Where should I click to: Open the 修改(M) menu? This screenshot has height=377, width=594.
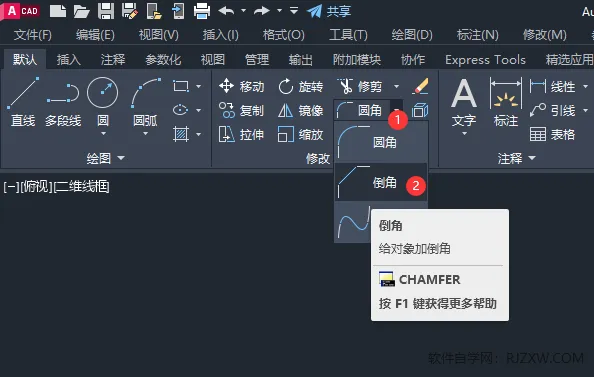(x=545, y=35)
